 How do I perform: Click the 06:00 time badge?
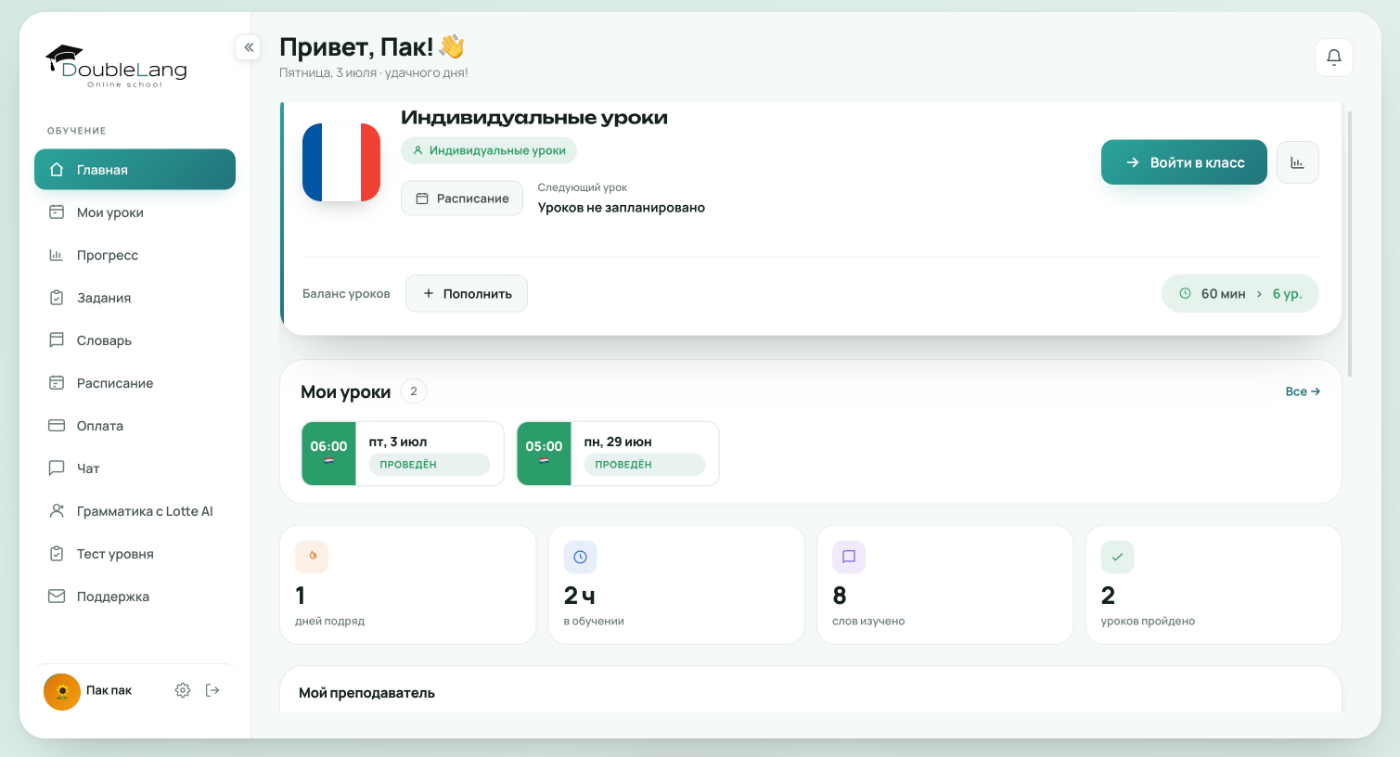pos(329,454)
